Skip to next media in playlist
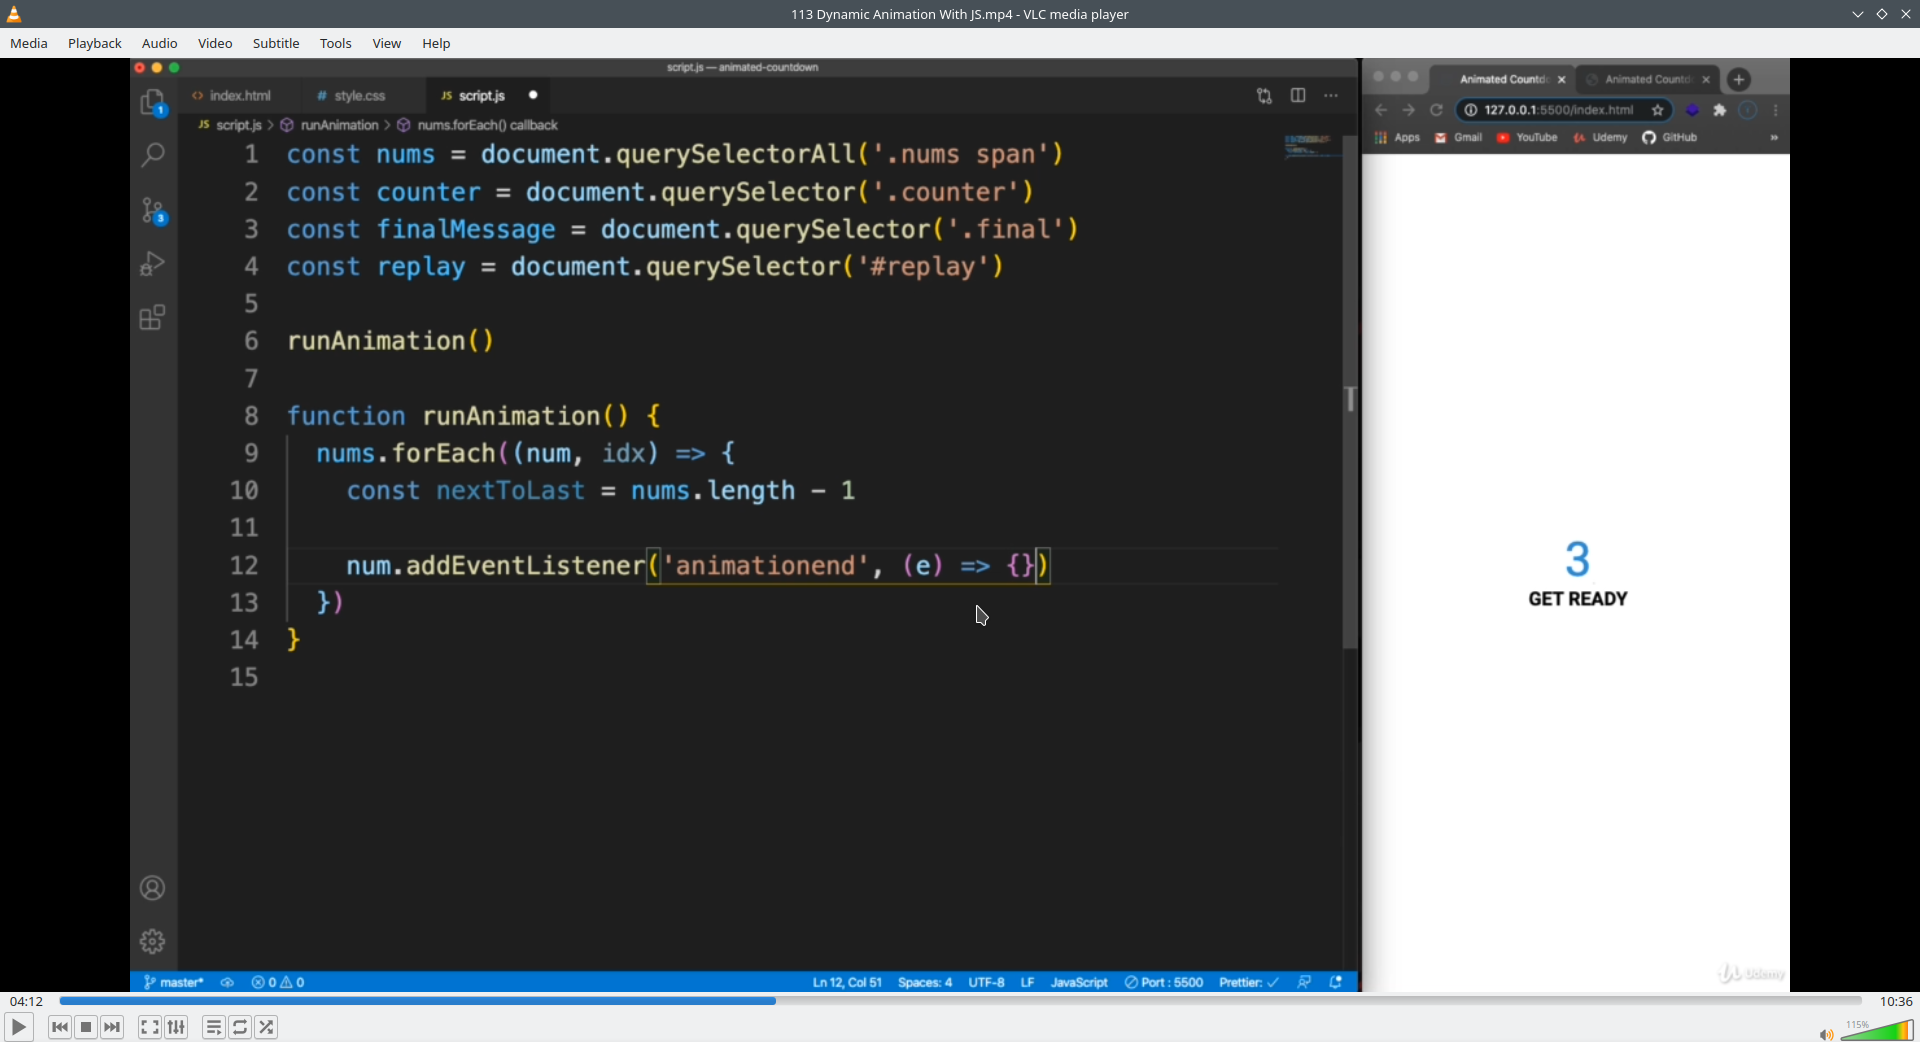 point(112,1027)
